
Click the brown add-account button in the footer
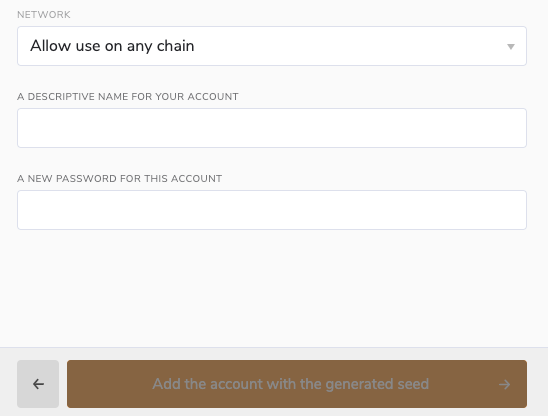[x=297, y=384]
